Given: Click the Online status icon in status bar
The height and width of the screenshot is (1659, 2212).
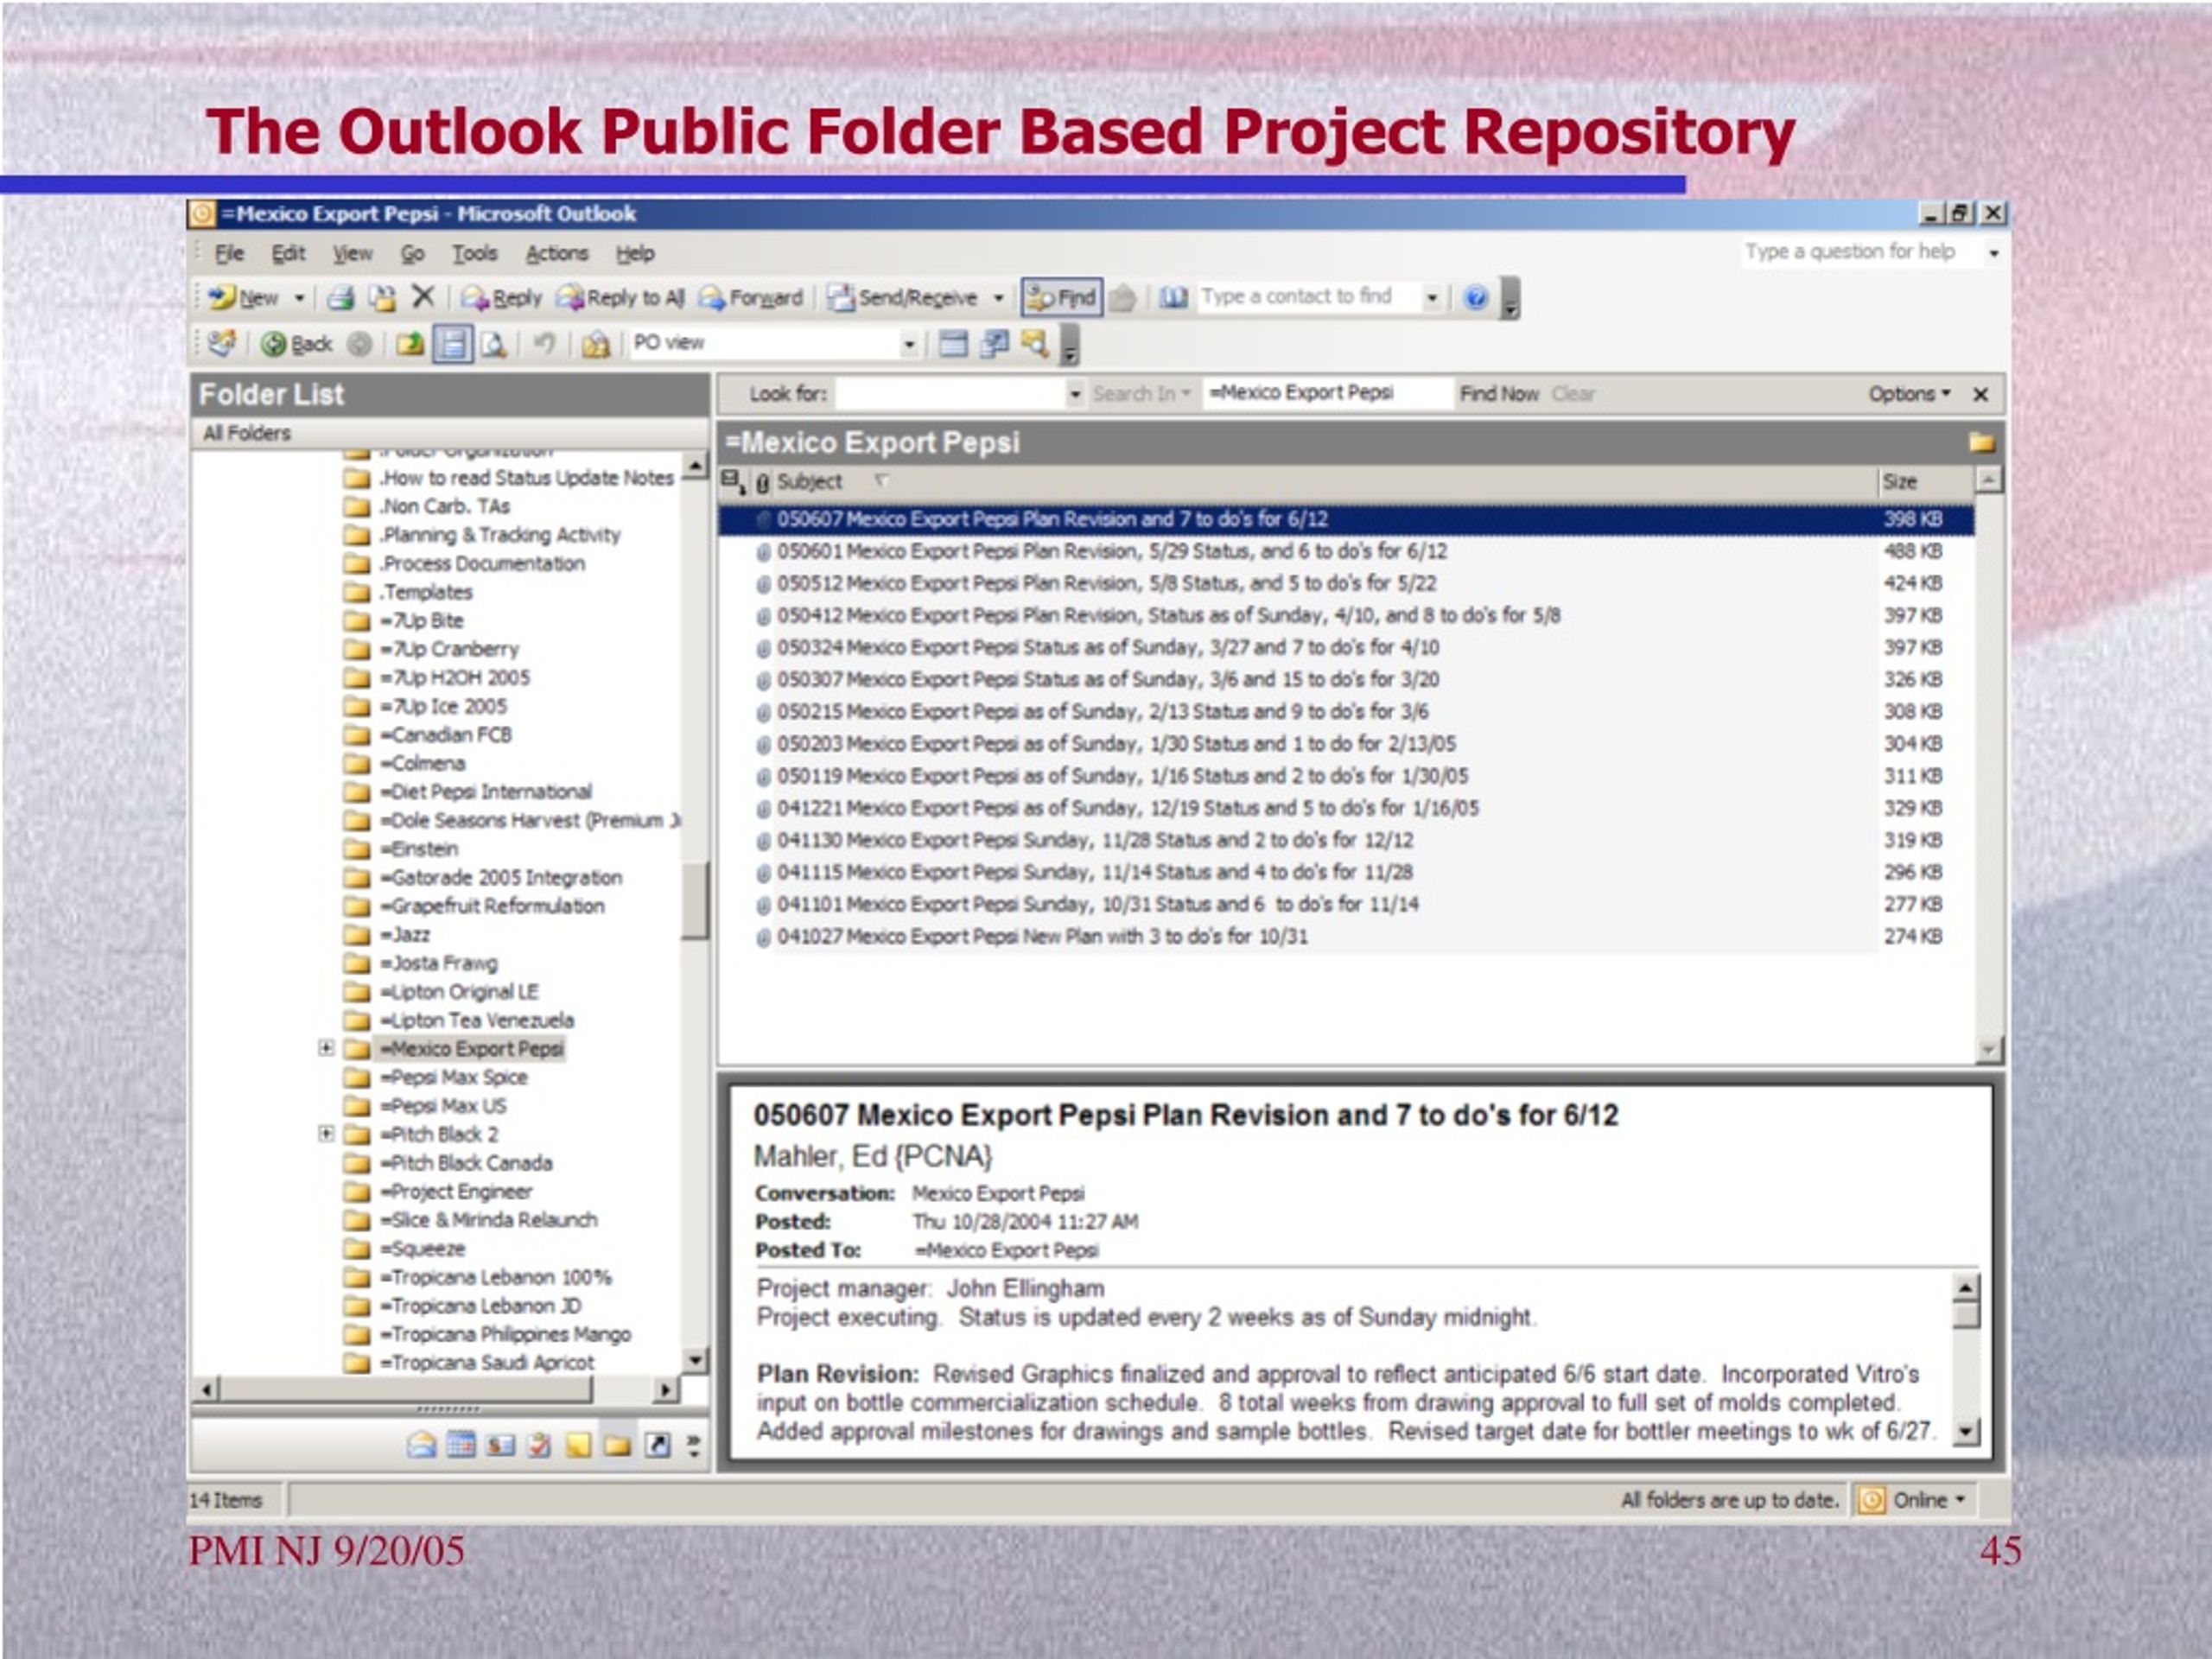Looking at the screenshot, I should (1871, 1500).
